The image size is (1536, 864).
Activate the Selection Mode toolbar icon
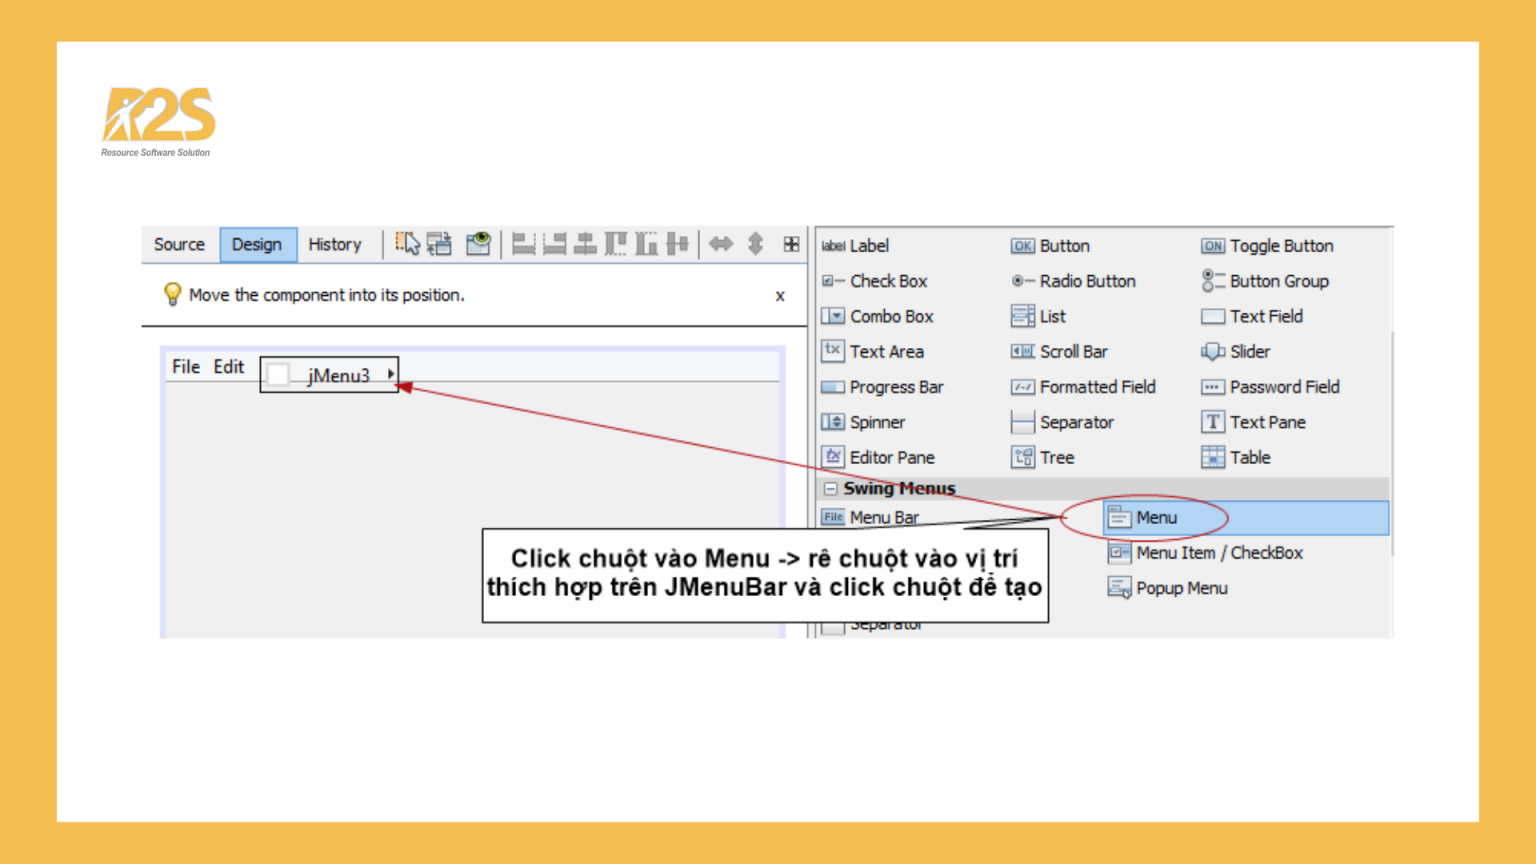(x=407, y=244)
